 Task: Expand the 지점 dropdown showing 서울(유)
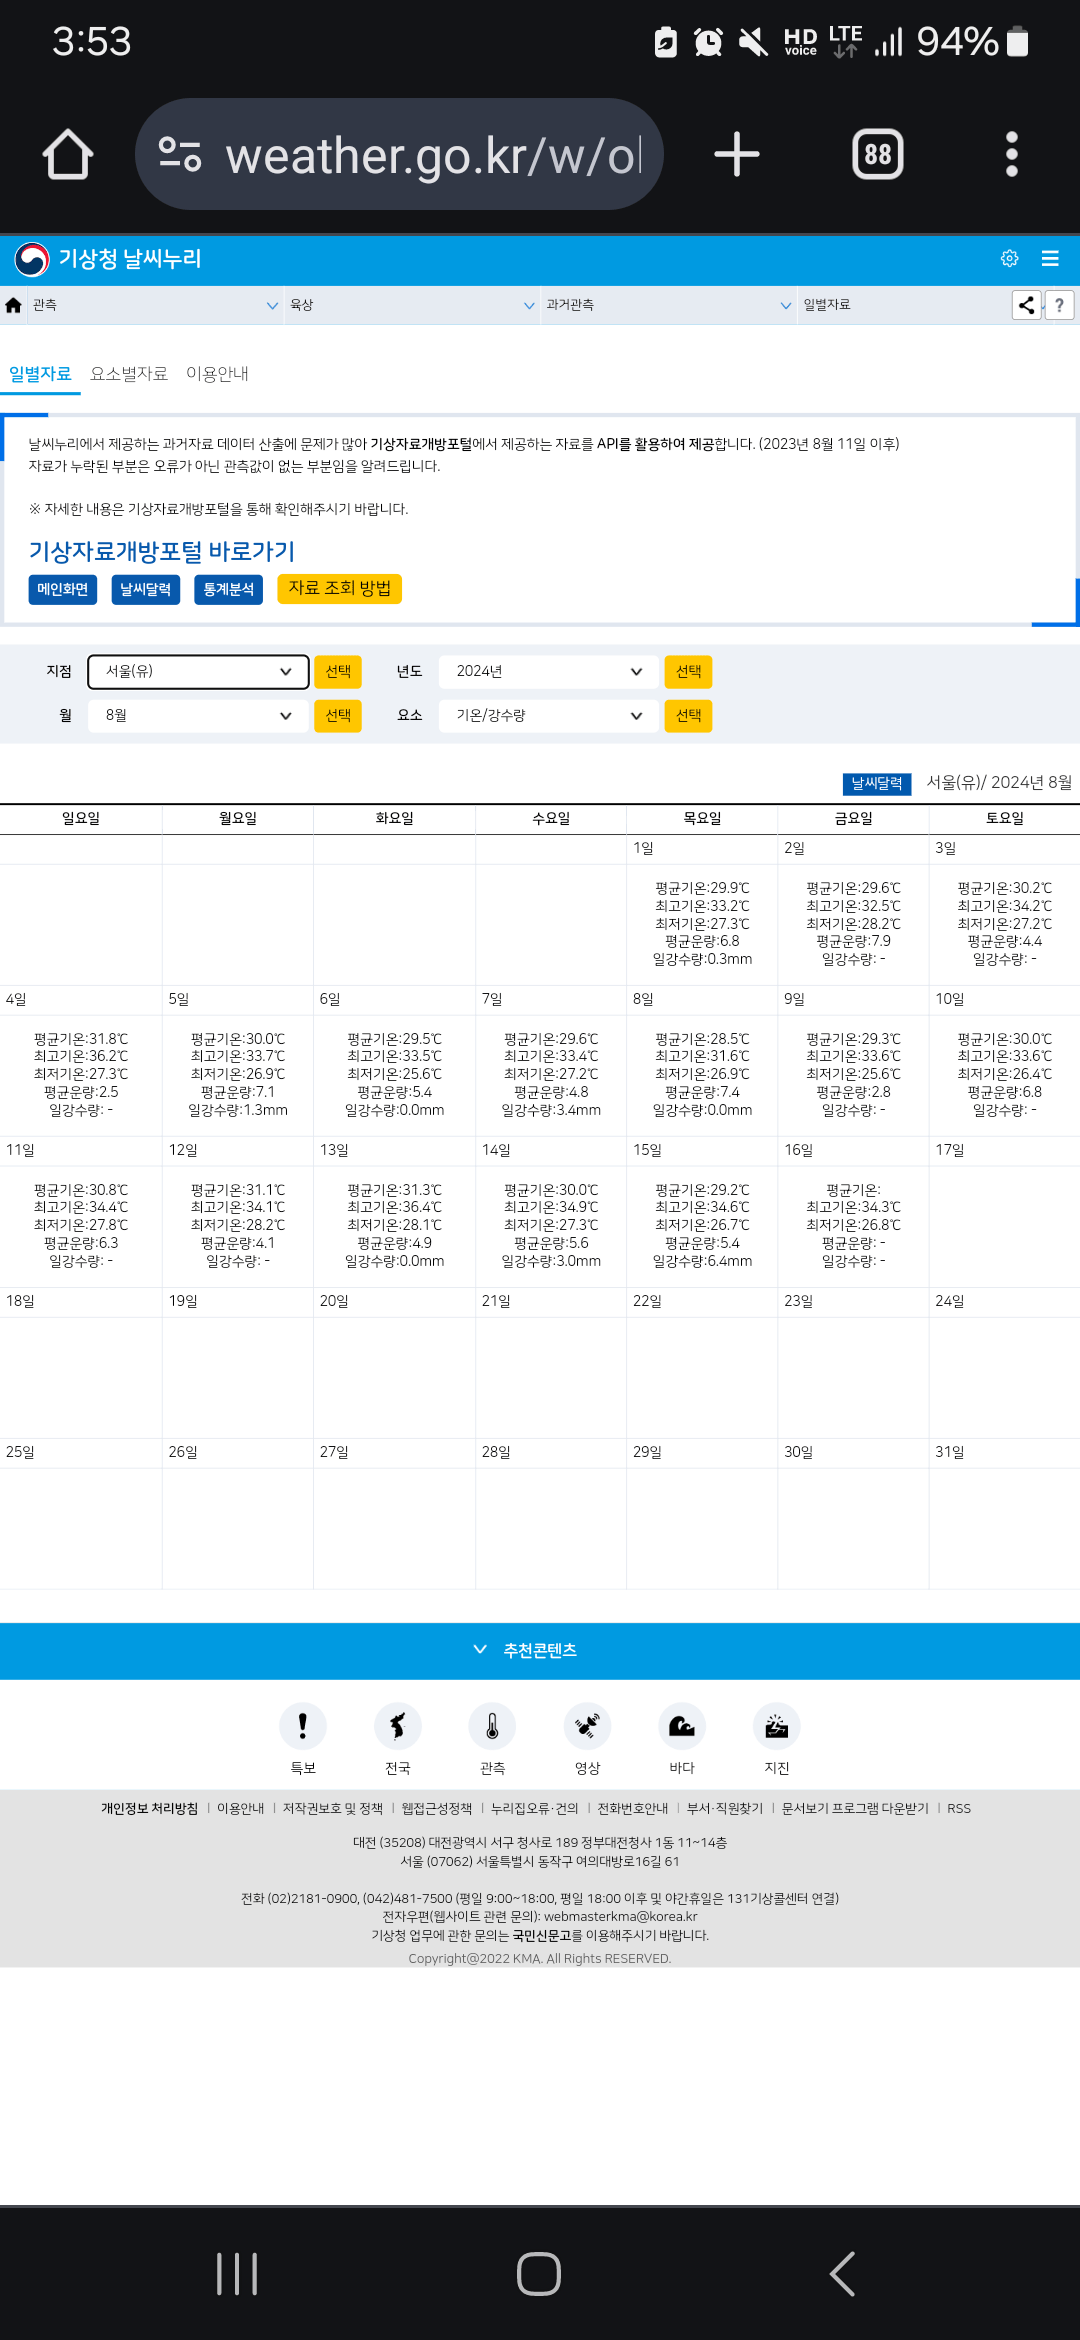tap(197, 672)
